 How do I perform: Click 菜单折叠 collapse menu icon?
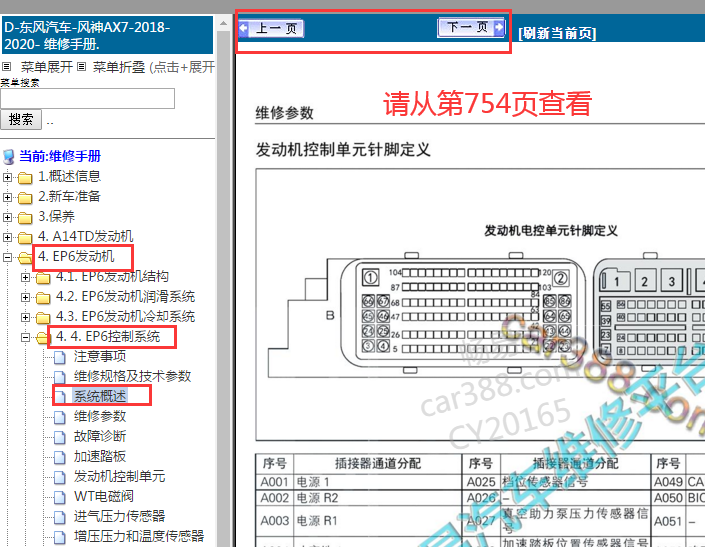[x=81, y=67]
